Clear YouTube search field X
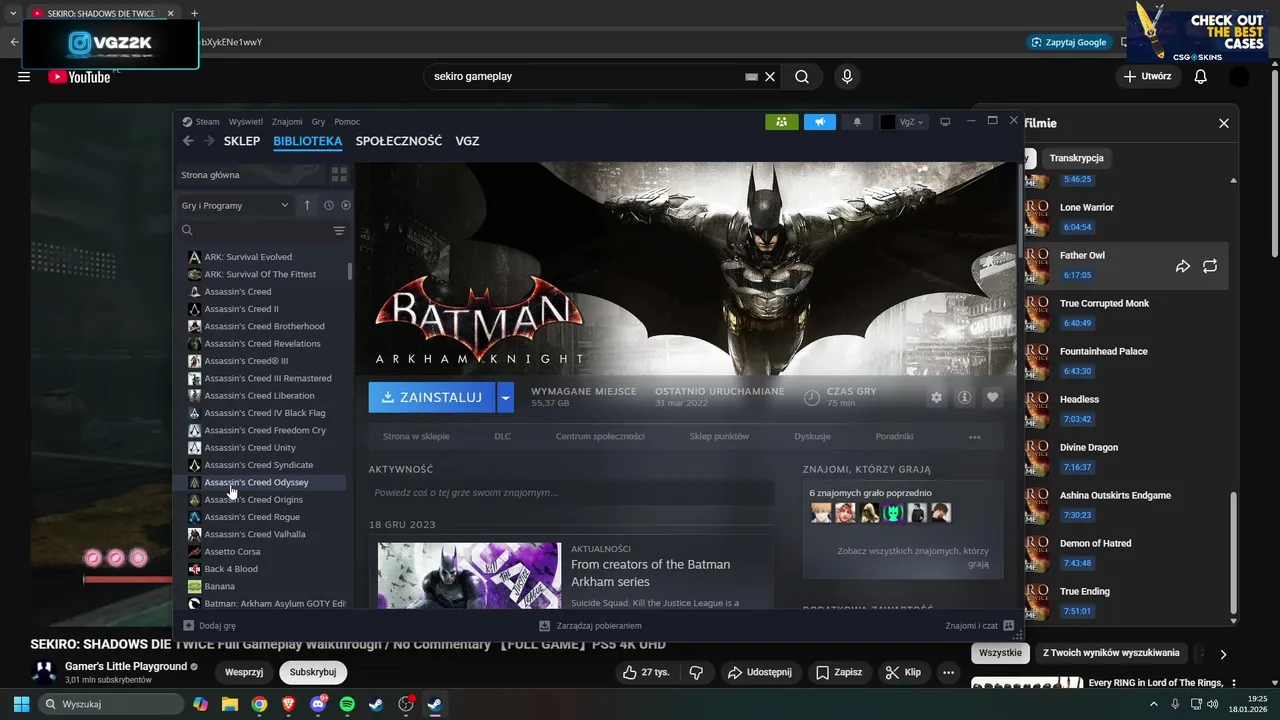 [770, 76]
